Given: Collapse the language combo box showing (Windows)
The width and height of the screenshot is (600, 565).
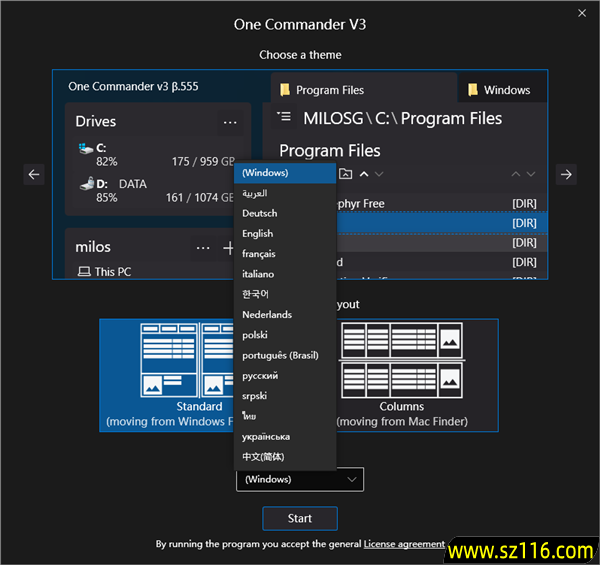Looking at the screenshot, I should [x=300, y=480].
